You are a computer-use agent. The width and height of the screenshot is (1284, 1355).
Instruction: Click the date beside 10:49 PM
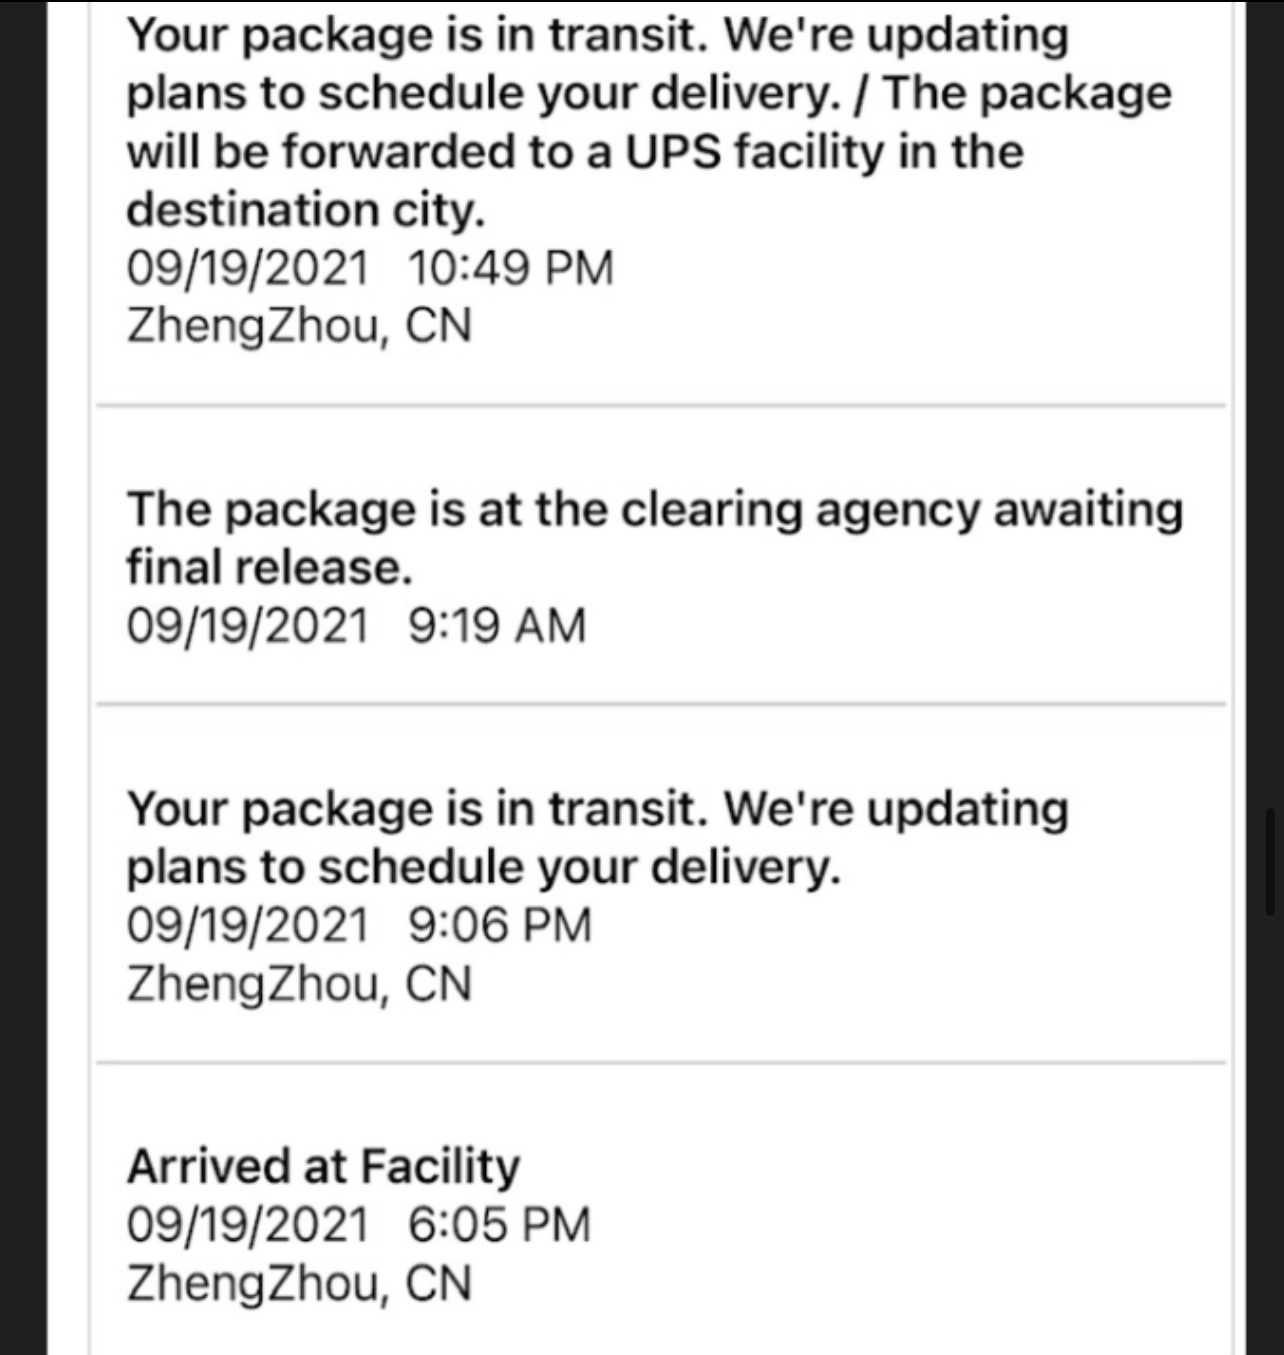pos(247,268)
